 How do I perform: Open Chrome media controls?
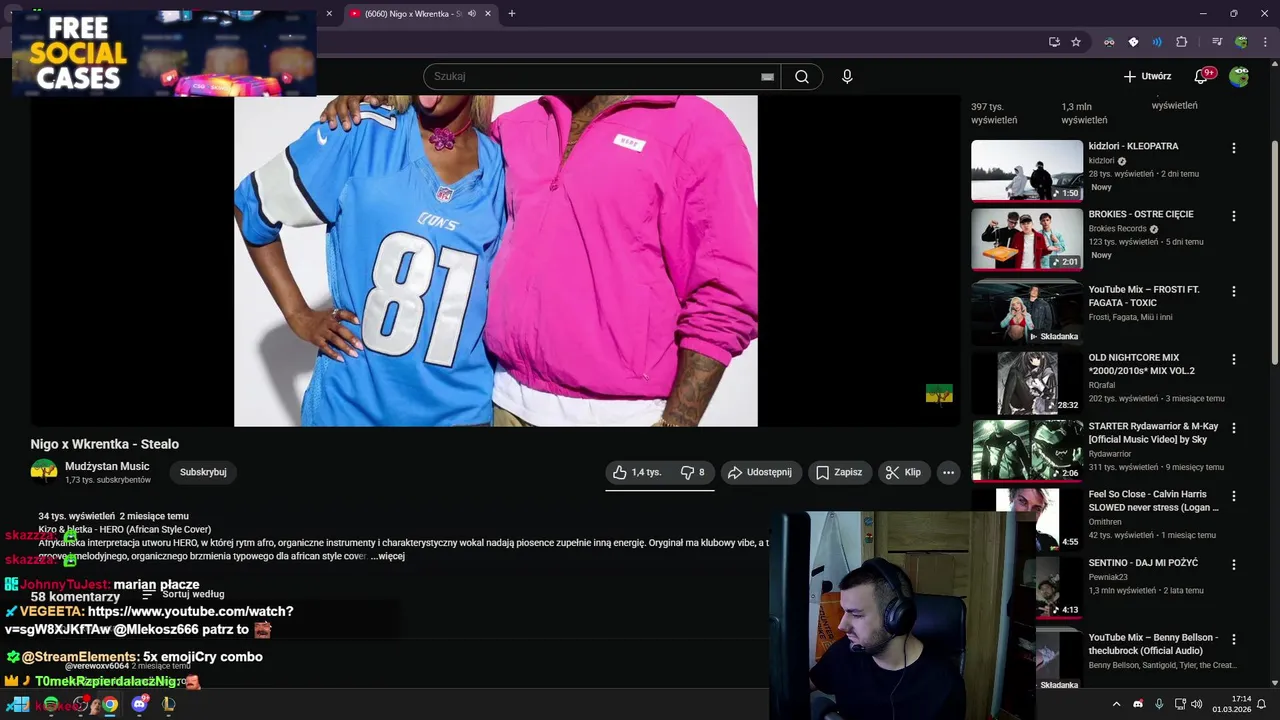click(x=1217, y=42)
